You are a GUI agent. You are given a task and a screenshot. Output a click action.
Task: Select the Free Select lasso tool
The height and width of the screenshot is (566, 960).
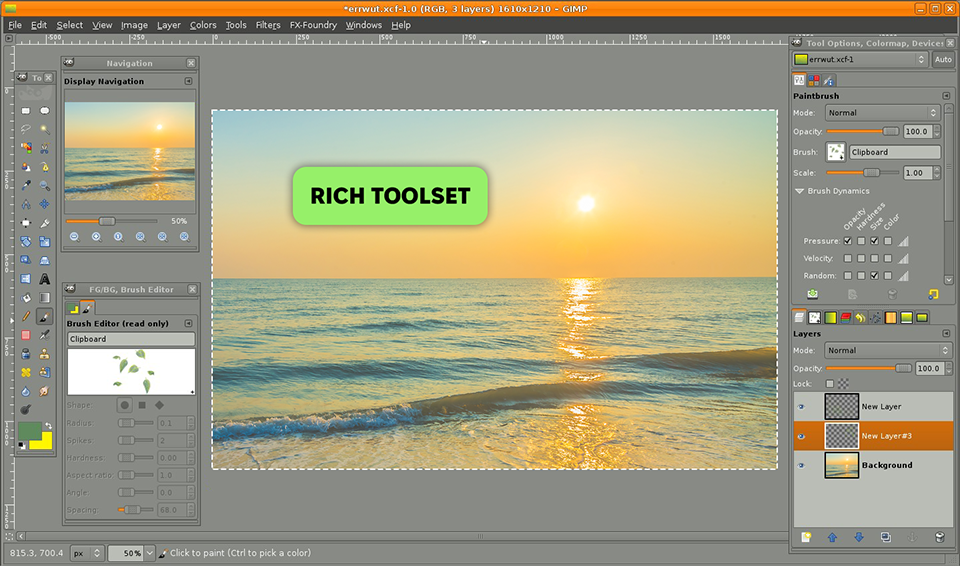tap(26, 129)
